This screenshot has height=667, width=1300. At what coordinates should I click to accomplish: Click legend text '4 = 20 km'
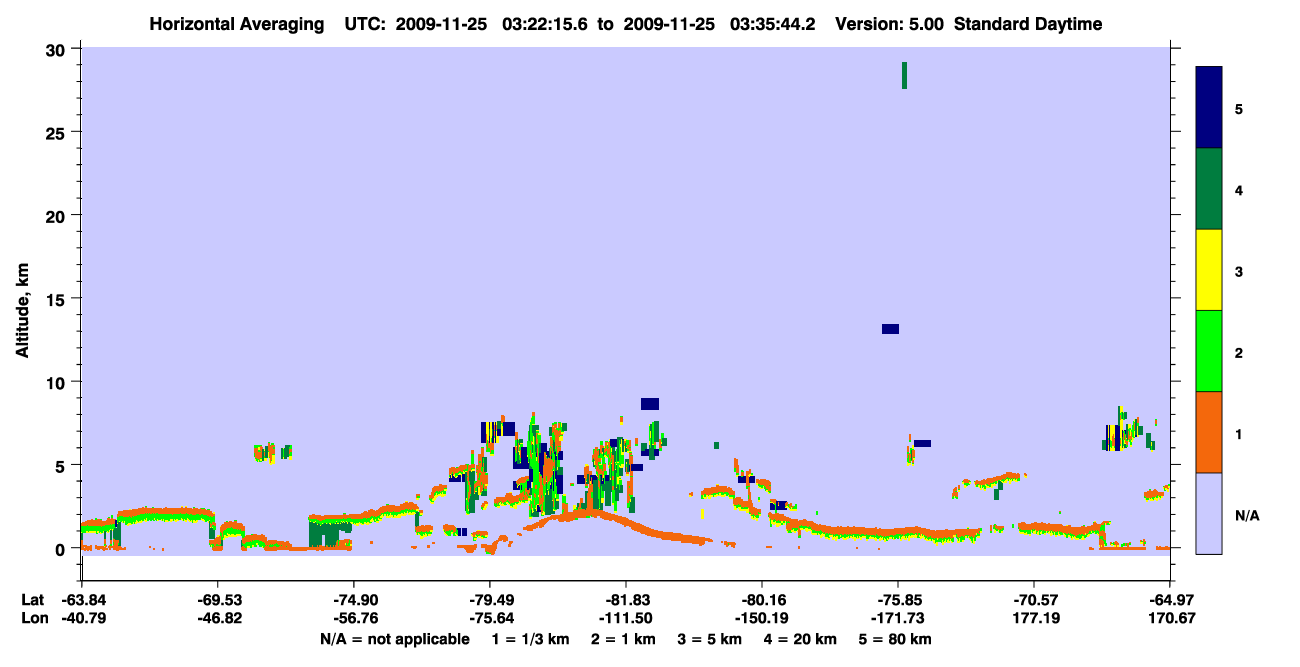coord(802,639)
